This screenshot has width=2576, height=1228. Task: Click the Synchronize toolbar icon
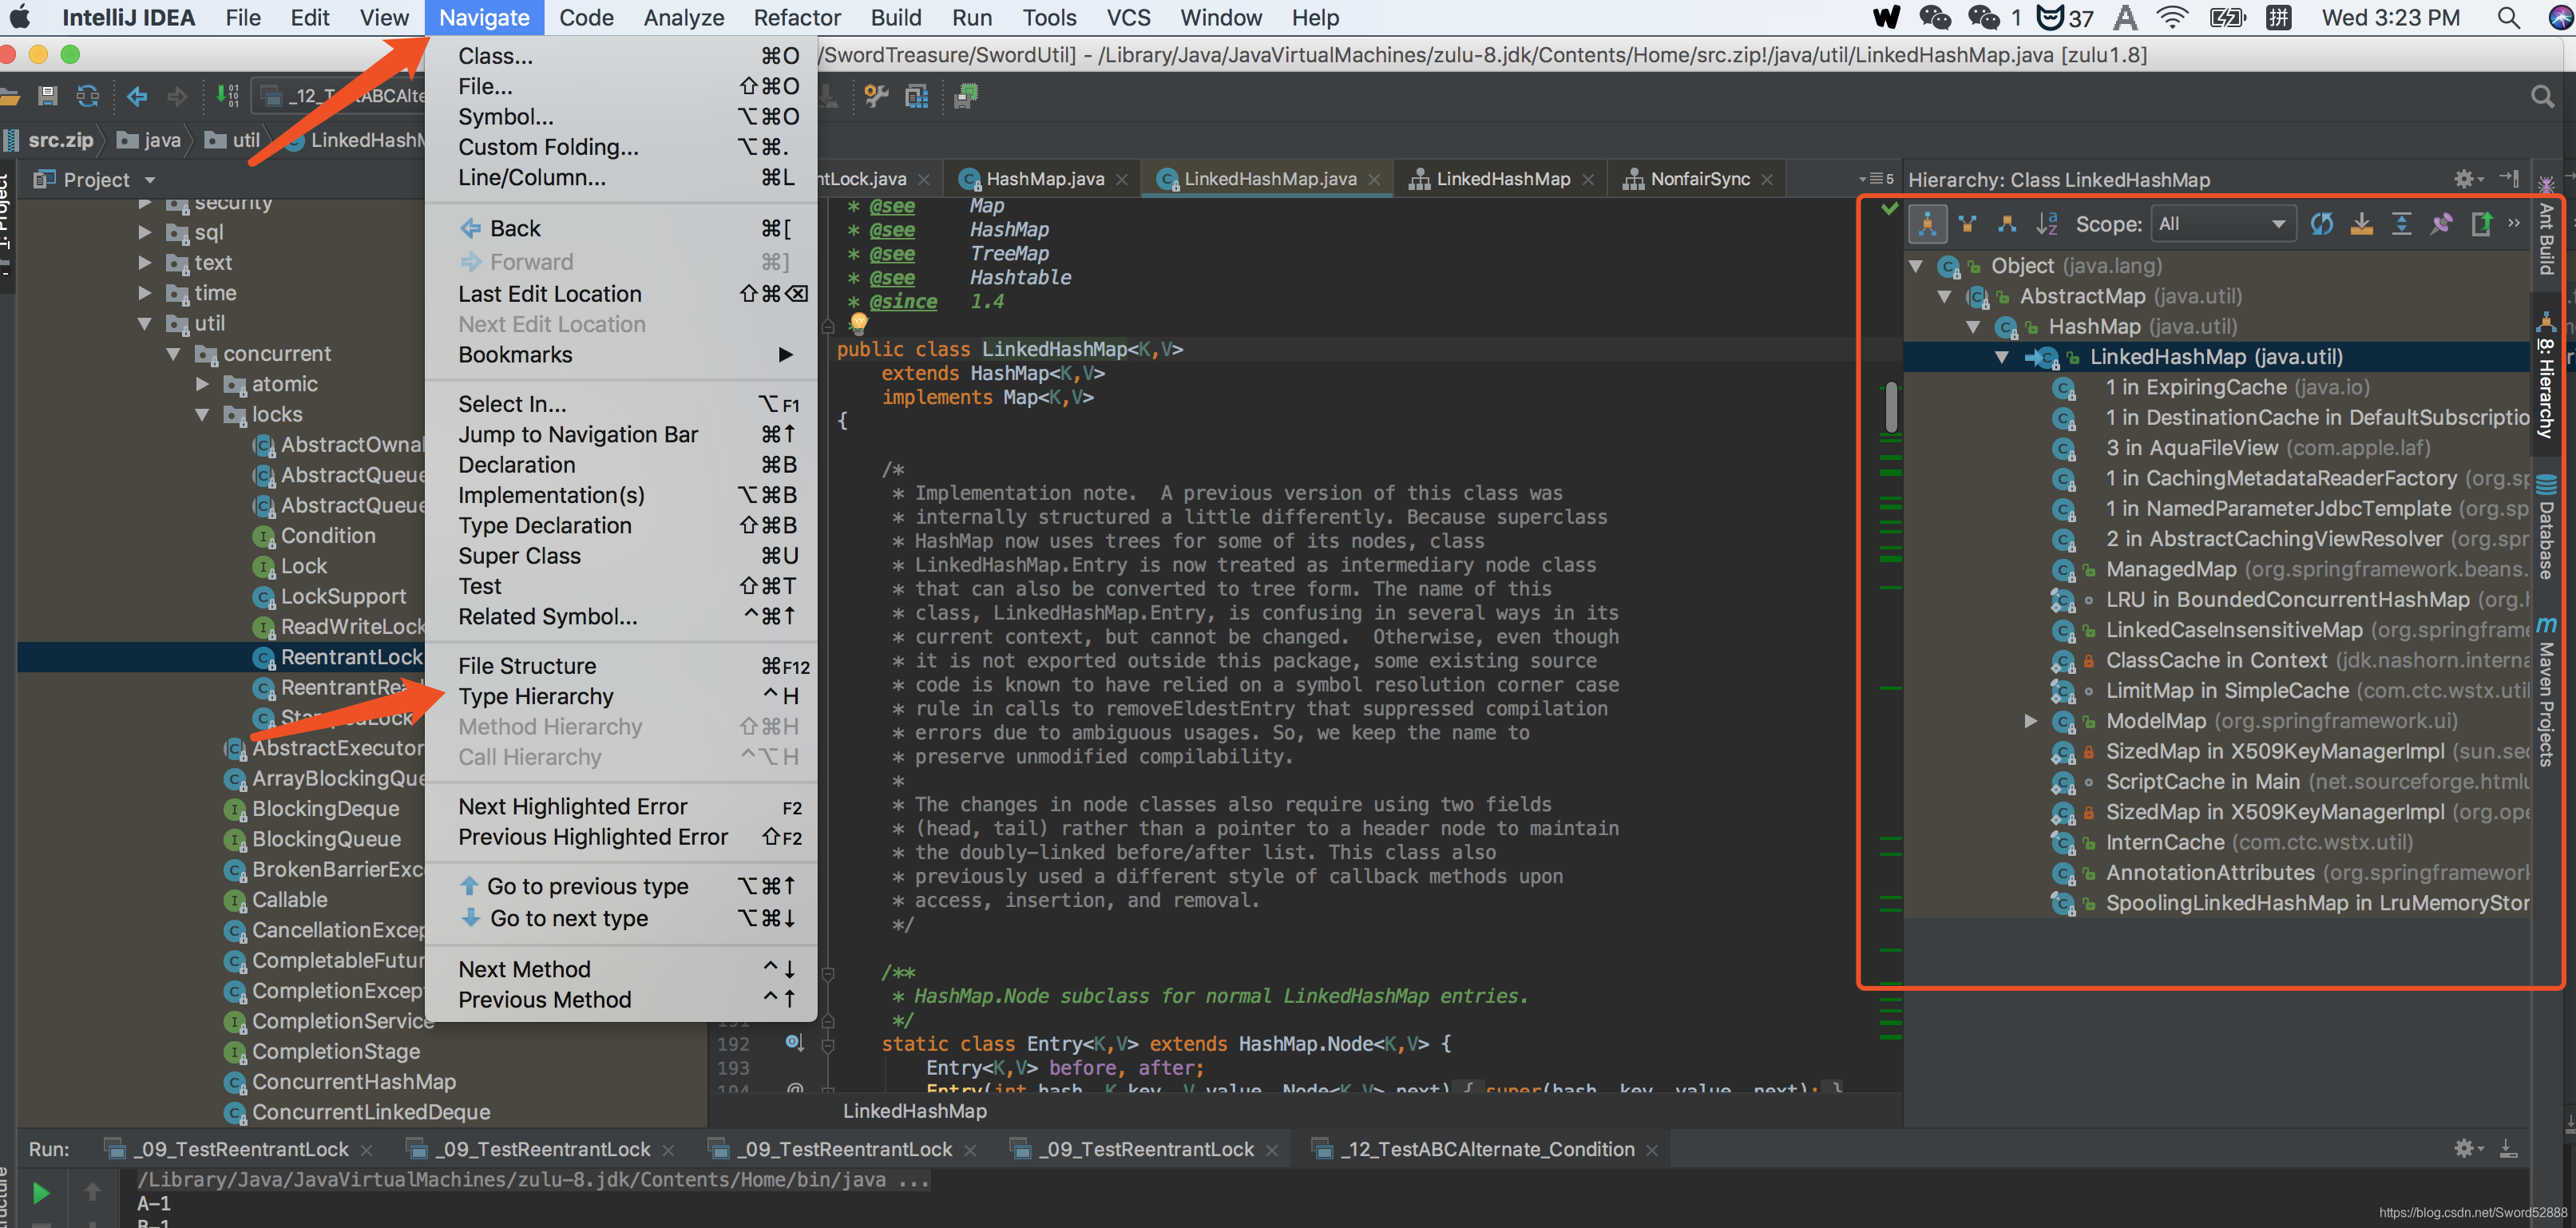point(88,96)
